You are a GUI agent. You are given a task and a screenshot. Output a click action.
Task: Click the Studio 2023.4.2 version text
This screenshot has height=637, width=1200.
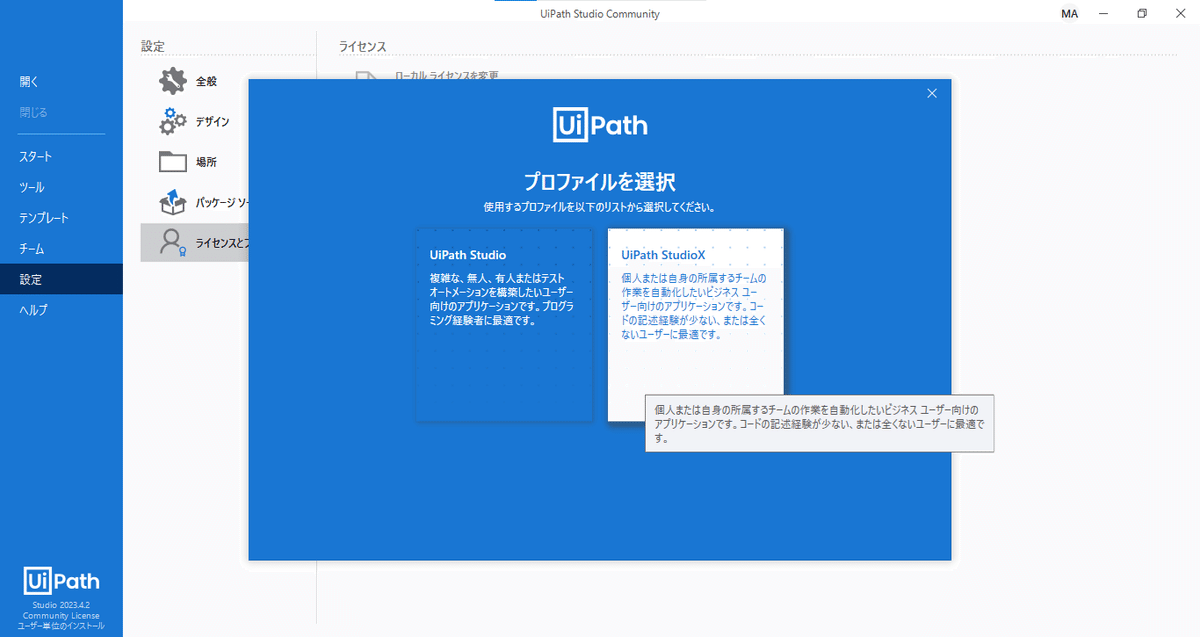(x=61, y=605)
